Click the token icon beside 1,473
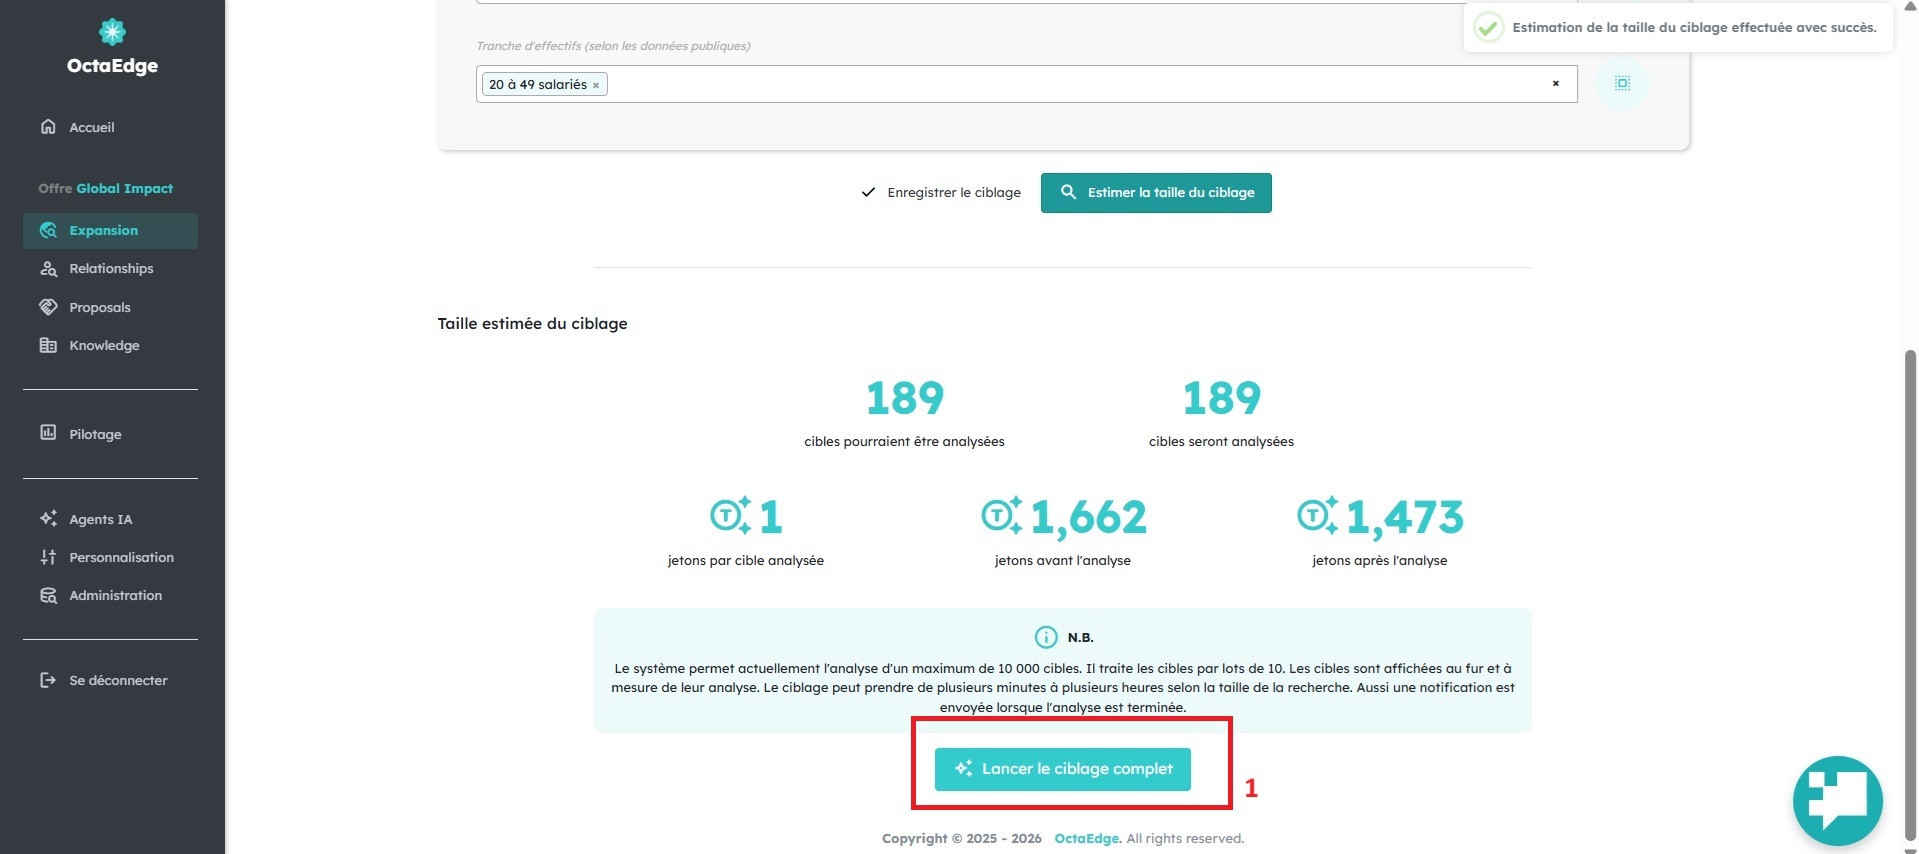 [1318, 515]
